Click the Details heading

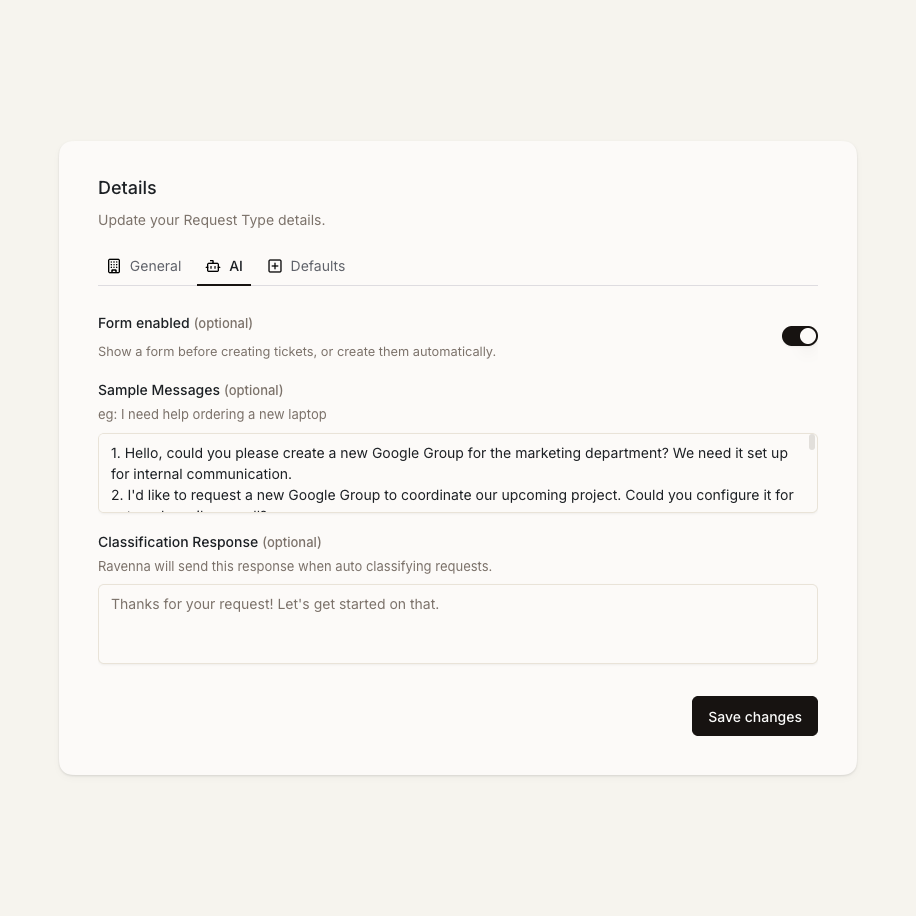[127, 188]
